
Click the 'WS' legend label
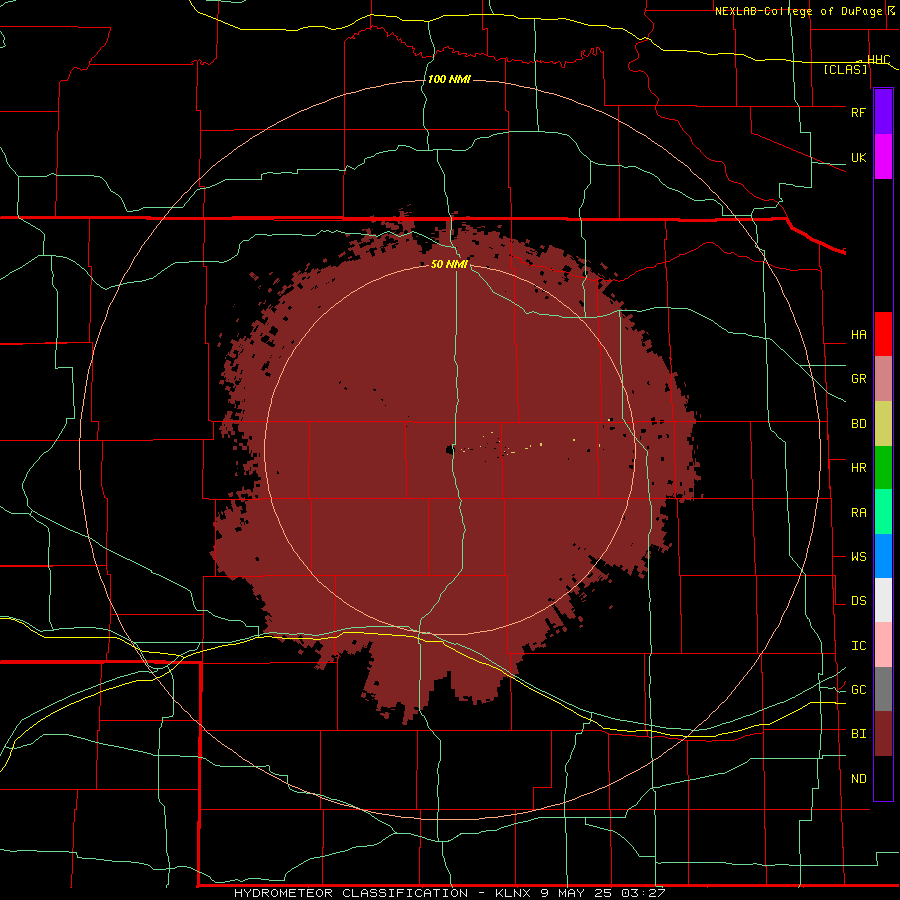(x=858, y=557)
